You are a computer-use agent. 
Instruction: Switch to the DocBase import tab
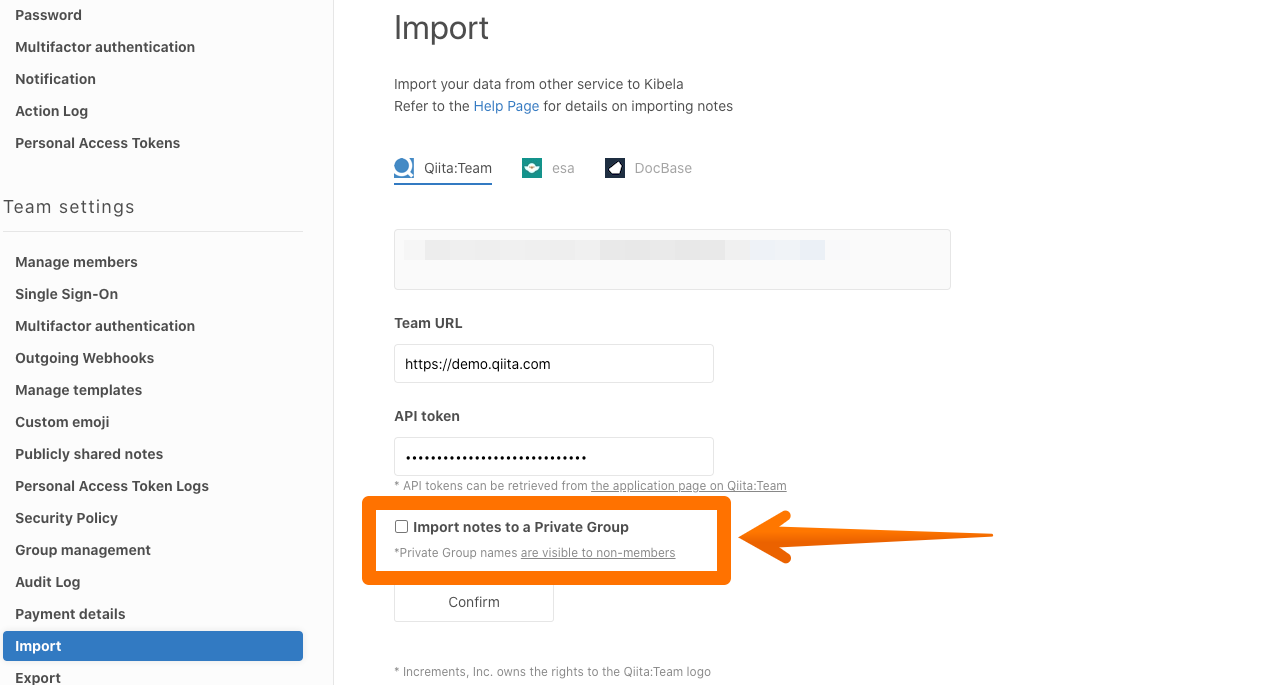coord(662,168)
